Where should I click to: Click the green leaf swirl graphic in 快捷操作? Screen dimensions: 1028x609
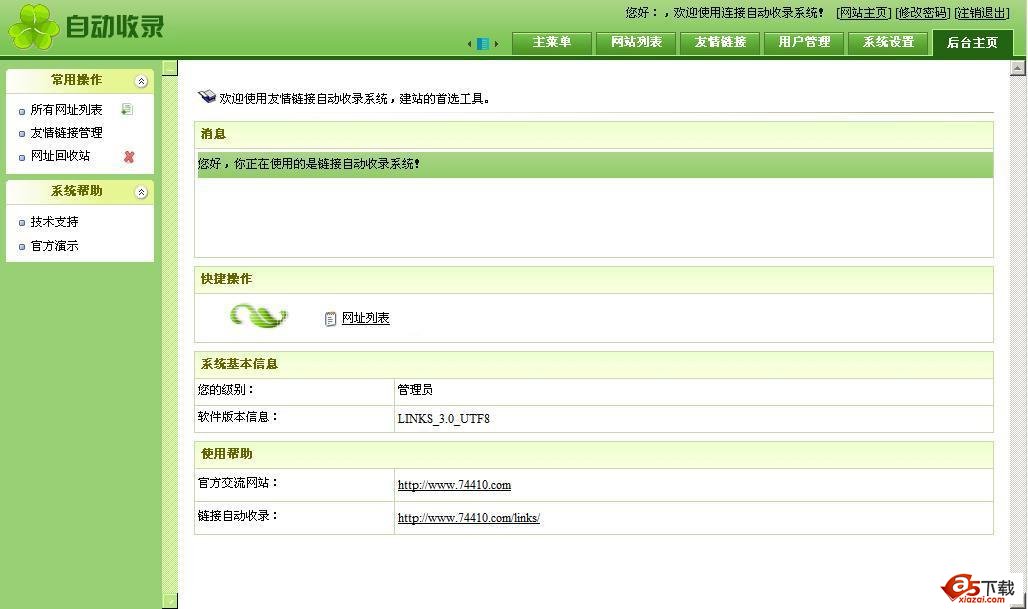pyautogui.click(x=259, y=316)
